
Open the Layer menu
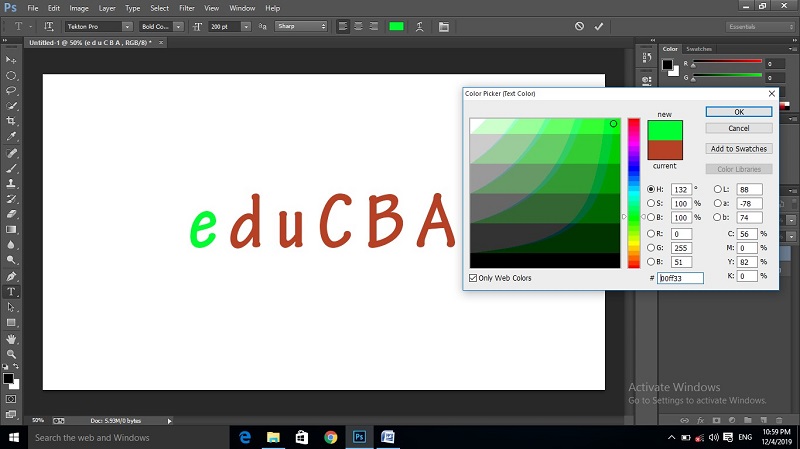(x=107, y=8)
